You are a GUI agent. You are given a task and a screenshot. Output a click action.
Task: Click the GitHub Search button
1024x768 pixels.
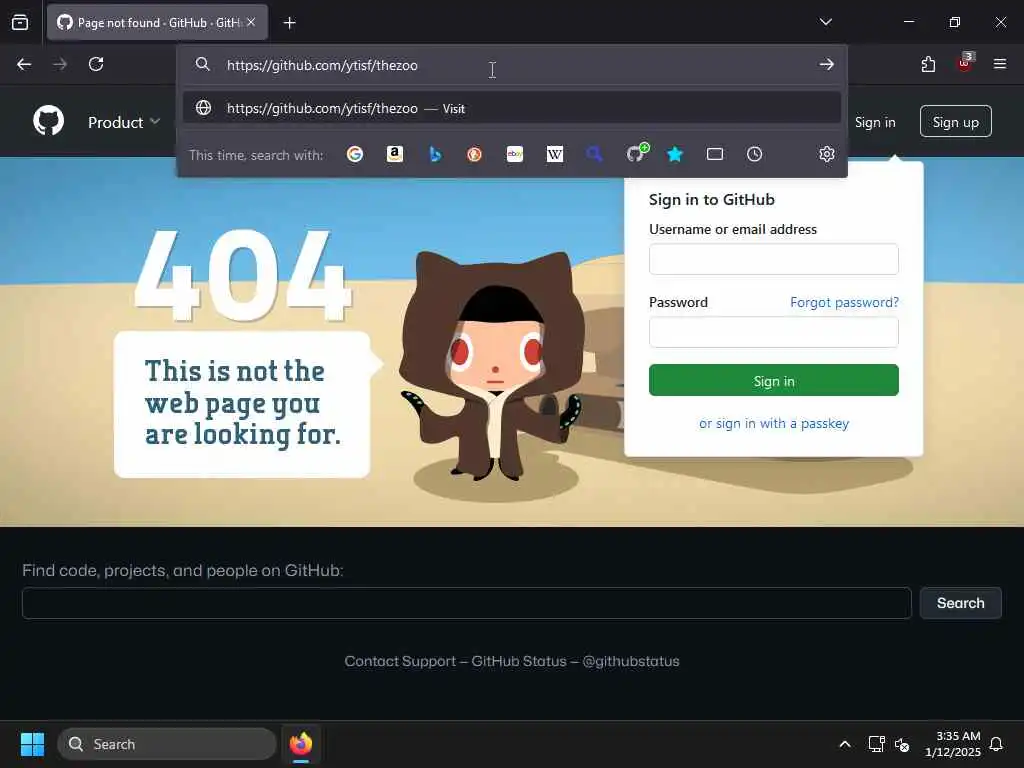[x=960, y=603]
